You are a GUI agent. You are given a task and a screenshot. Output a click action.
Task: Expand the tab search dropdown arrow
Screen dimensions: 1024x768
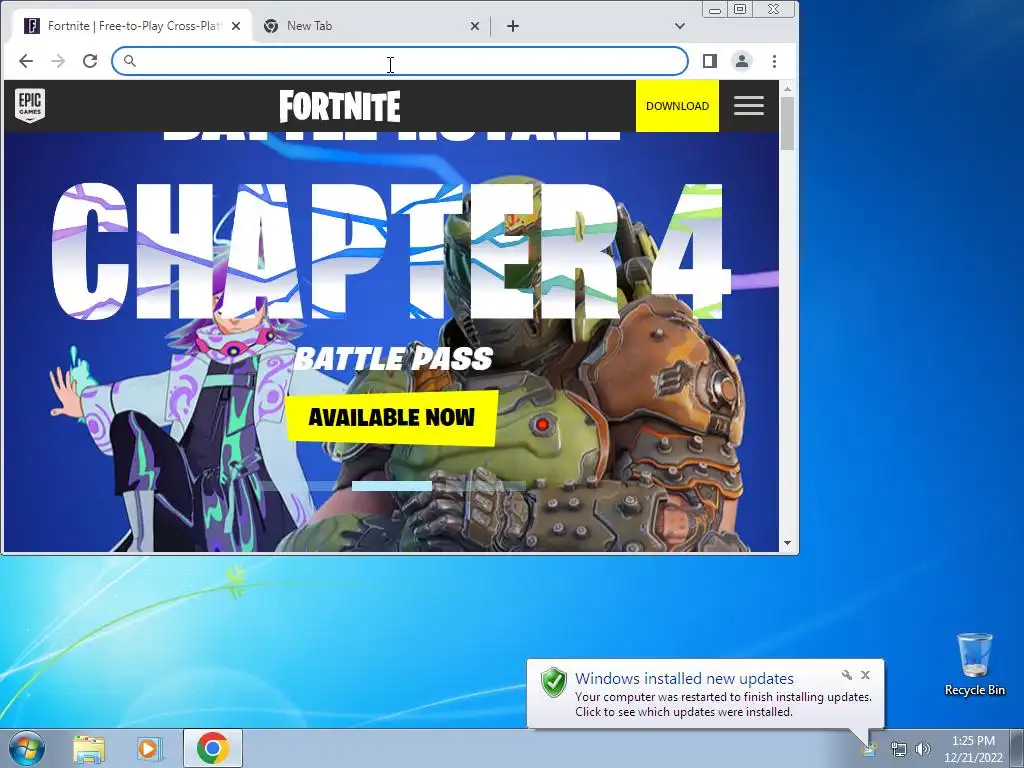pos(680,26)
